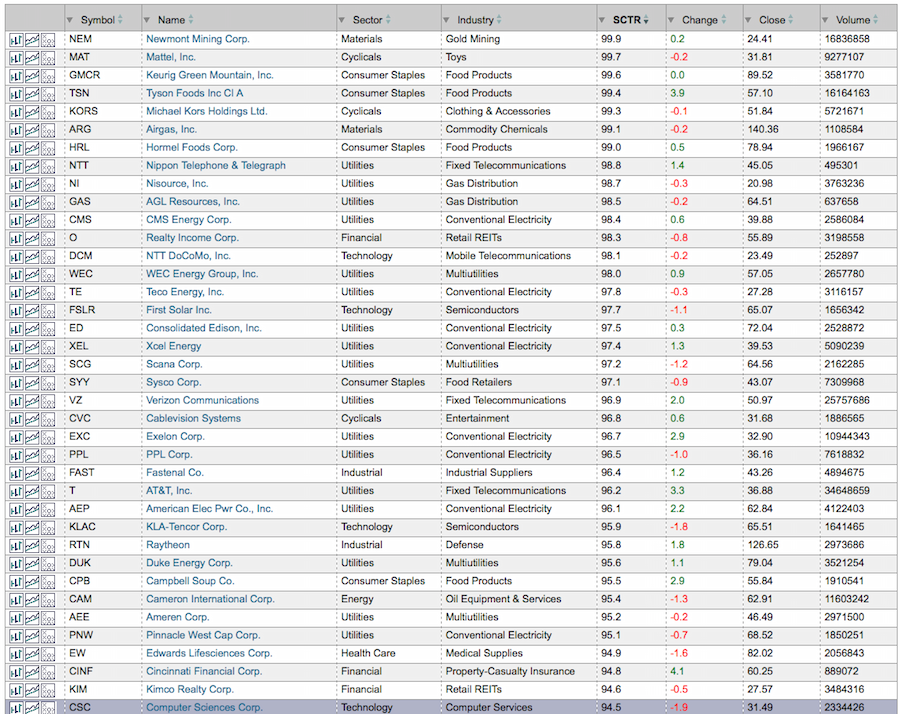
Task: Open the Close column filter triangle
Action: [x=748, y=20]
